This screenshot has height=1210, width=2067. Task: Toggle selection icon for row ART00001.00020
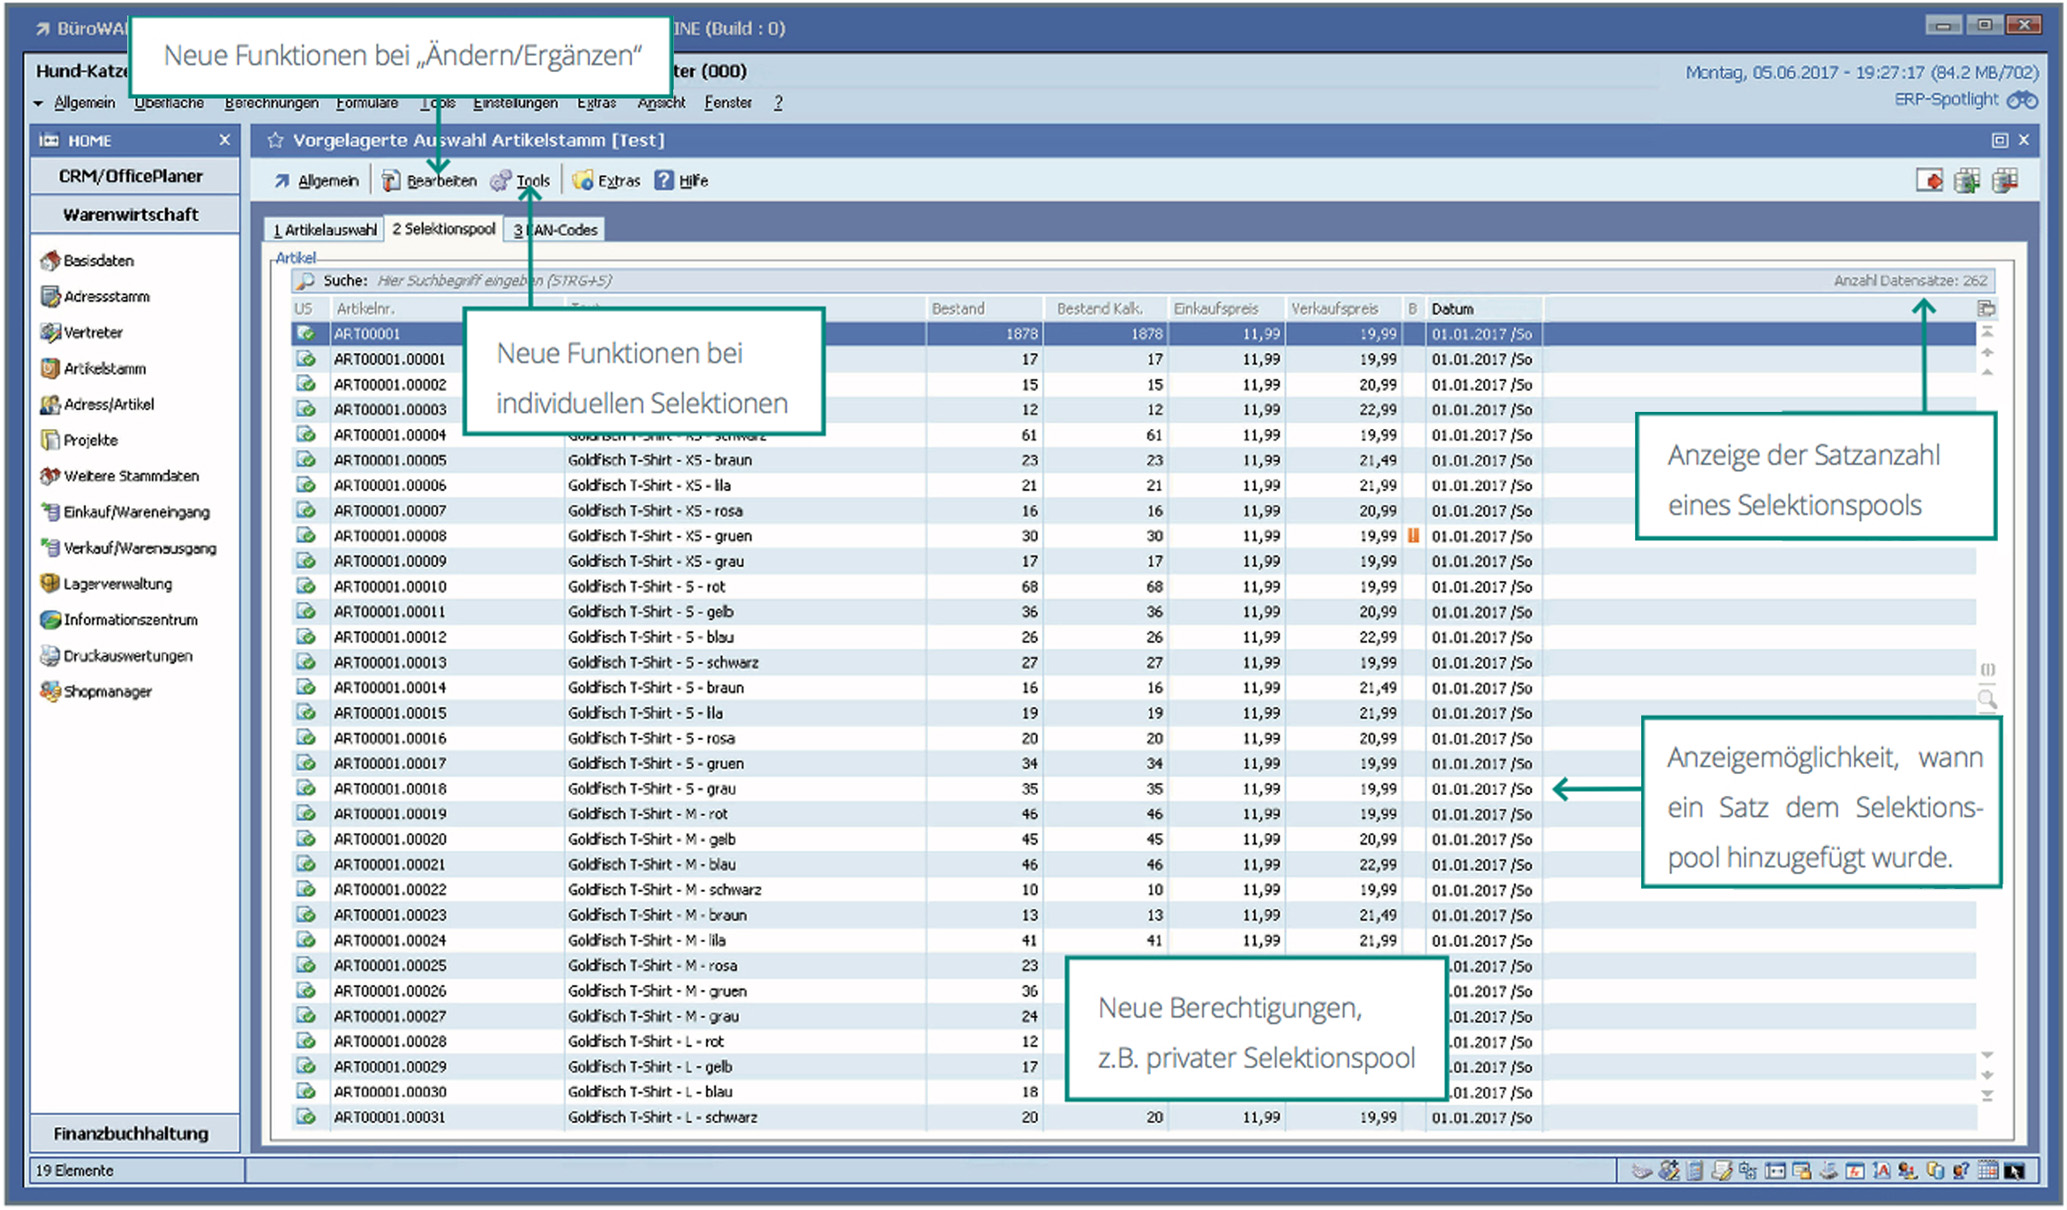306,839
